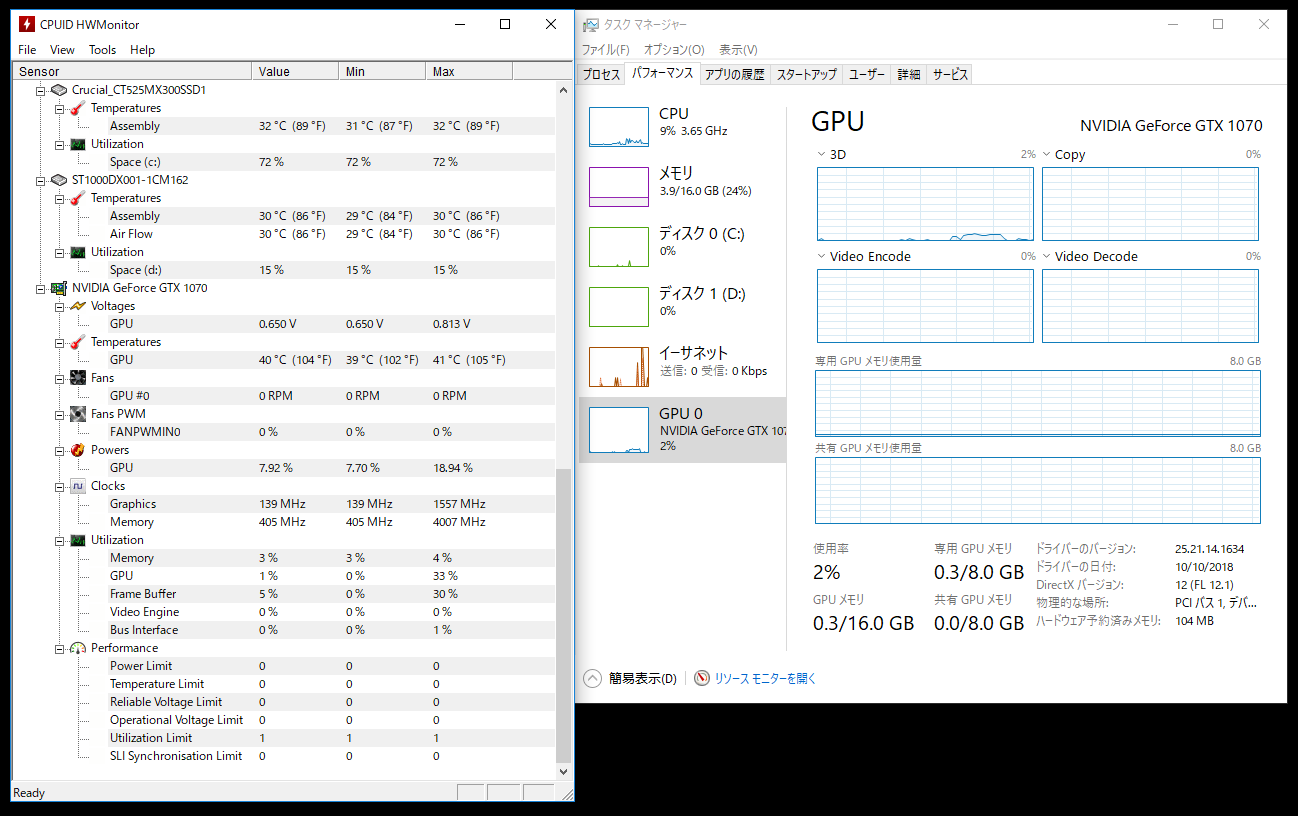Viewport: 1298px width, 816px height.
Task: Open the HWMonitor Tools menu
Action: coord(102,50)
